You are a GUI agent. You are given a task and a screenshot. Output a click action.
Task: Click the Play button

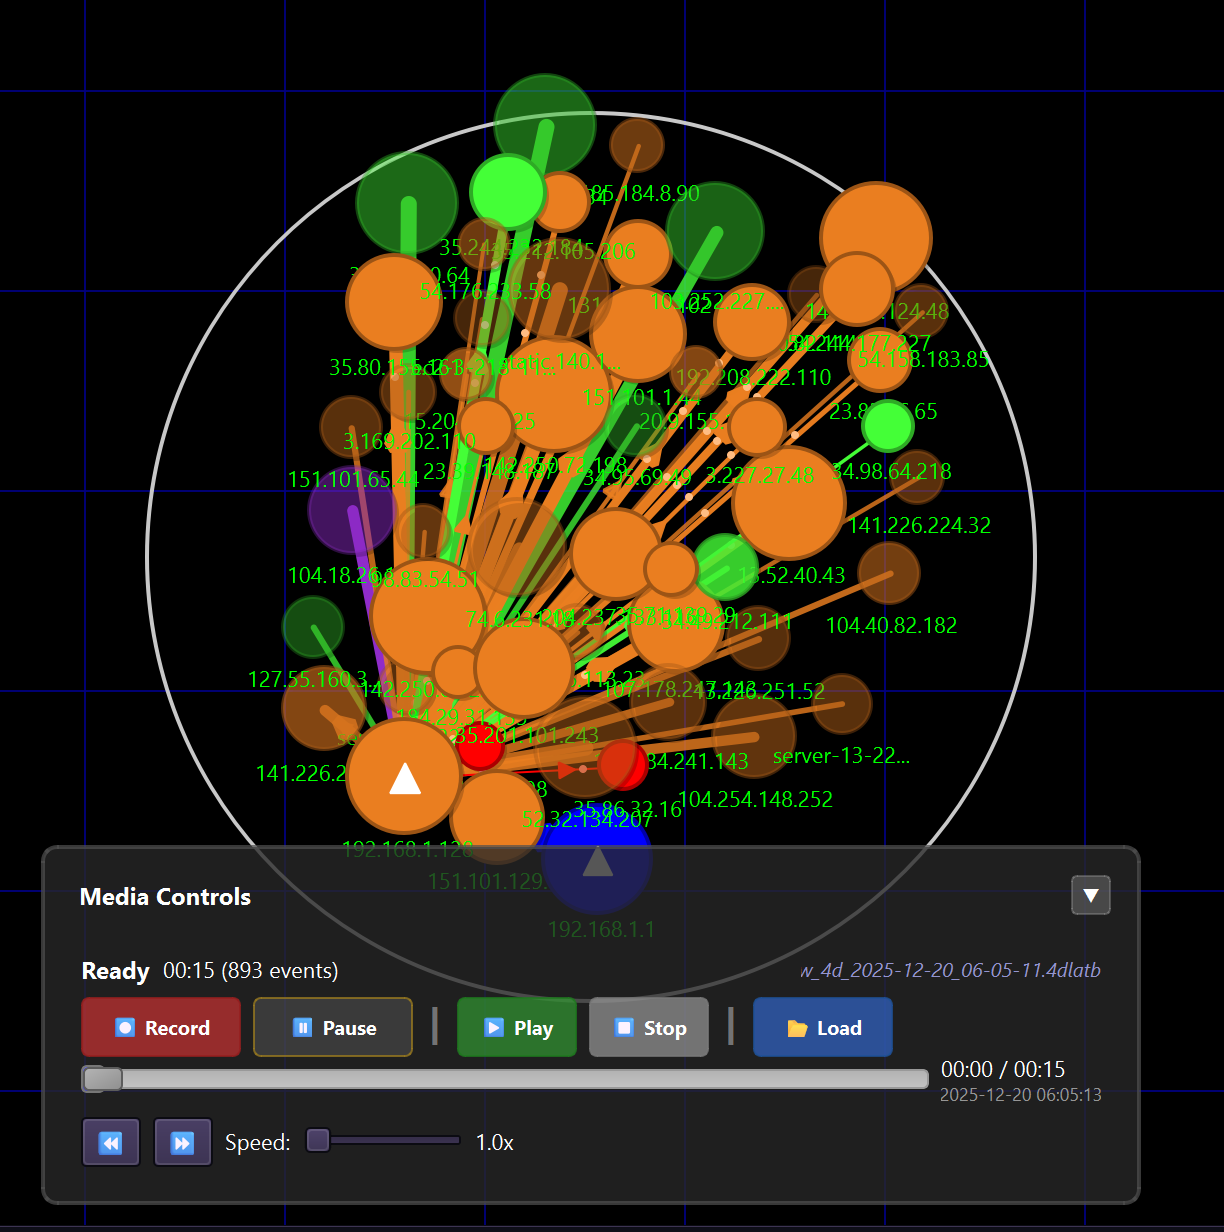pos(516,1027)
